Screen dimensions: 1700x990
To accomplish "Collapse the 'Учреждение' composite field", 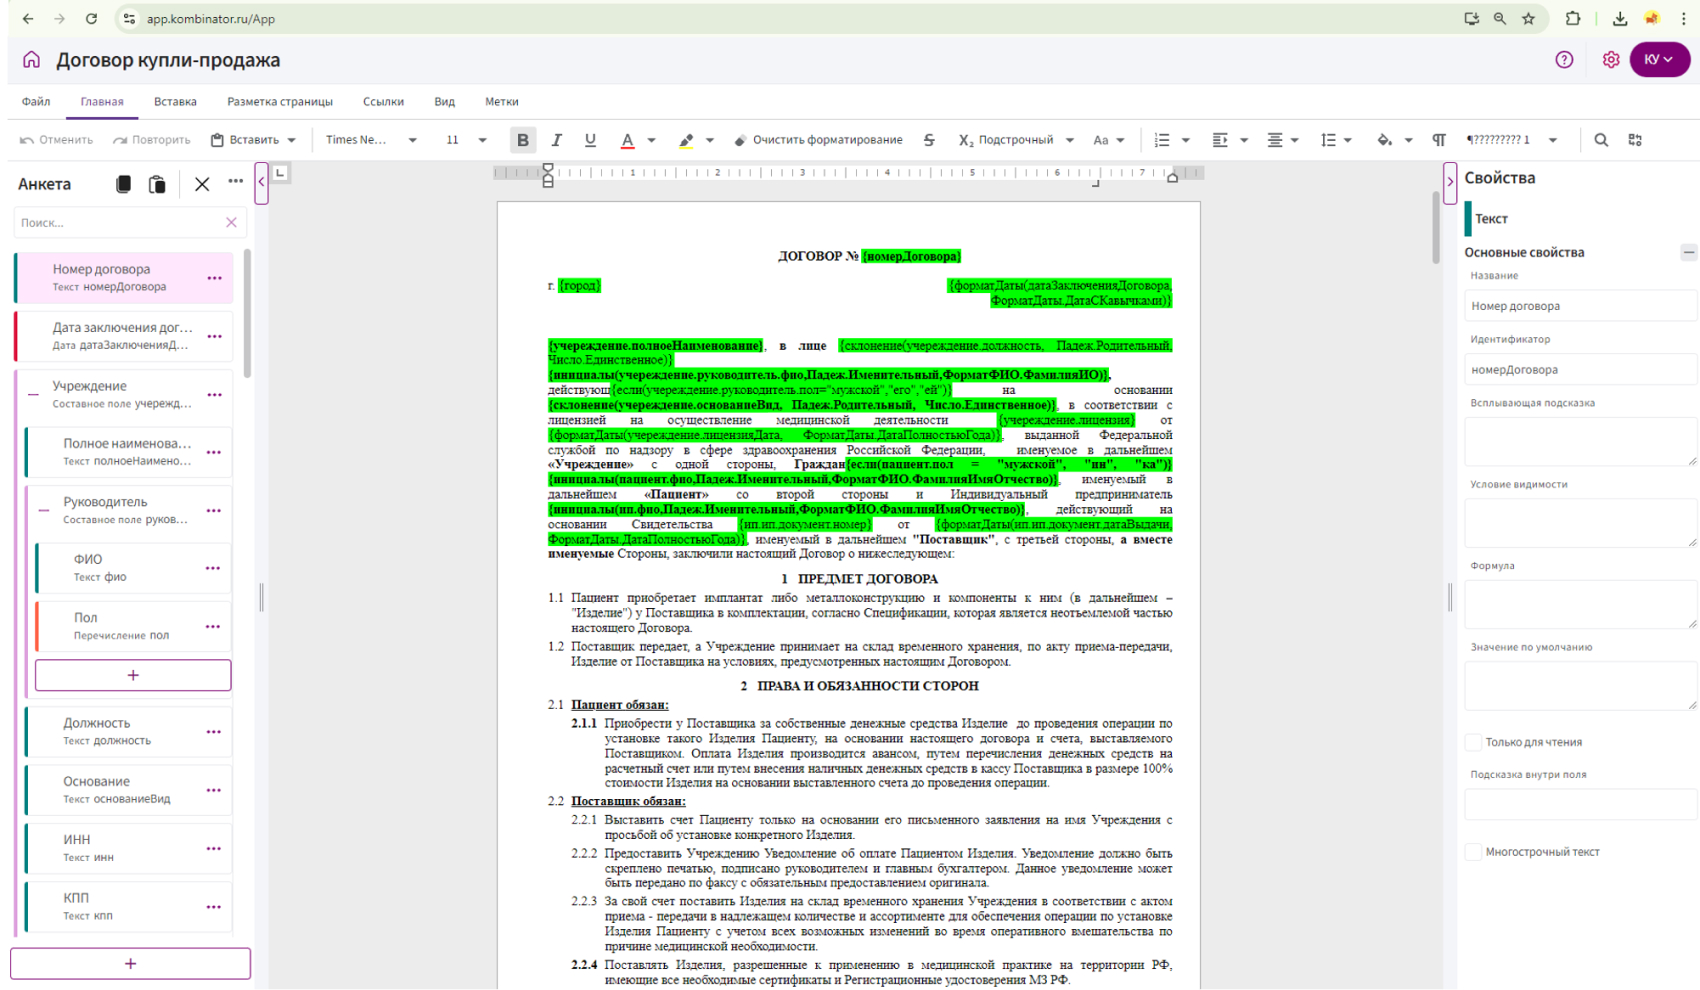I will click(x=33, y=394).
